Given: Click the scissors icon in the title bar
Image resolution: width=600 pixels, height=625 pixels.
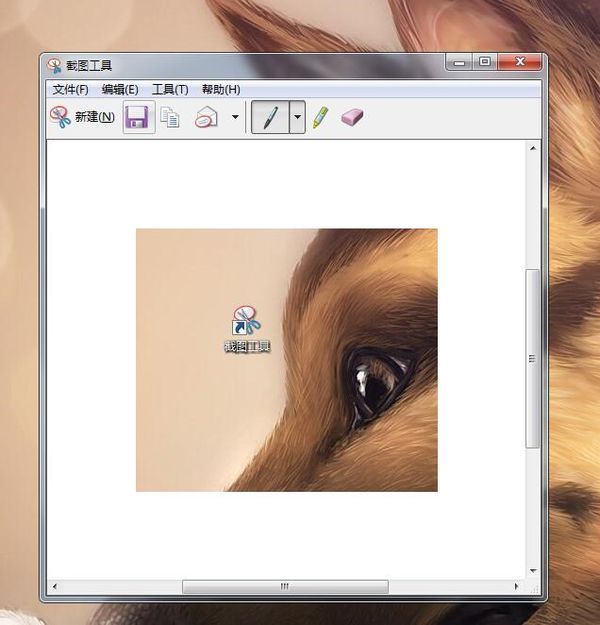Looking at the screenshot, I should (55, 66).
